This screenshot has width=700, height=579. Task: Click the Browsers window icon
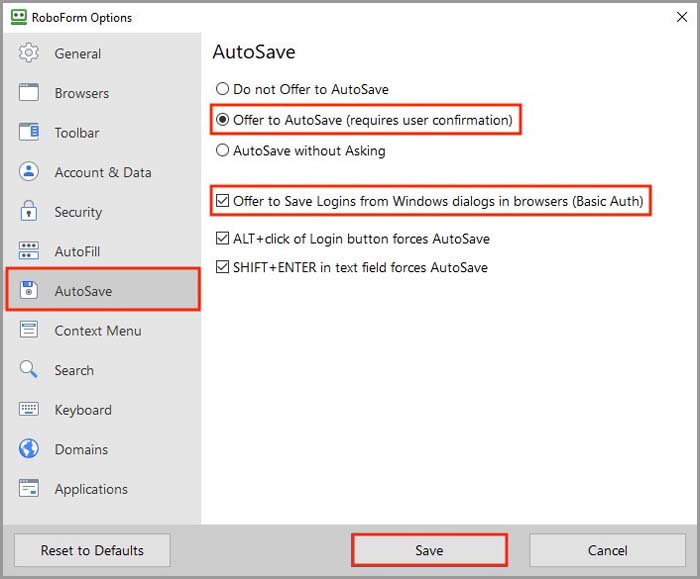click(x=29, y=93)
